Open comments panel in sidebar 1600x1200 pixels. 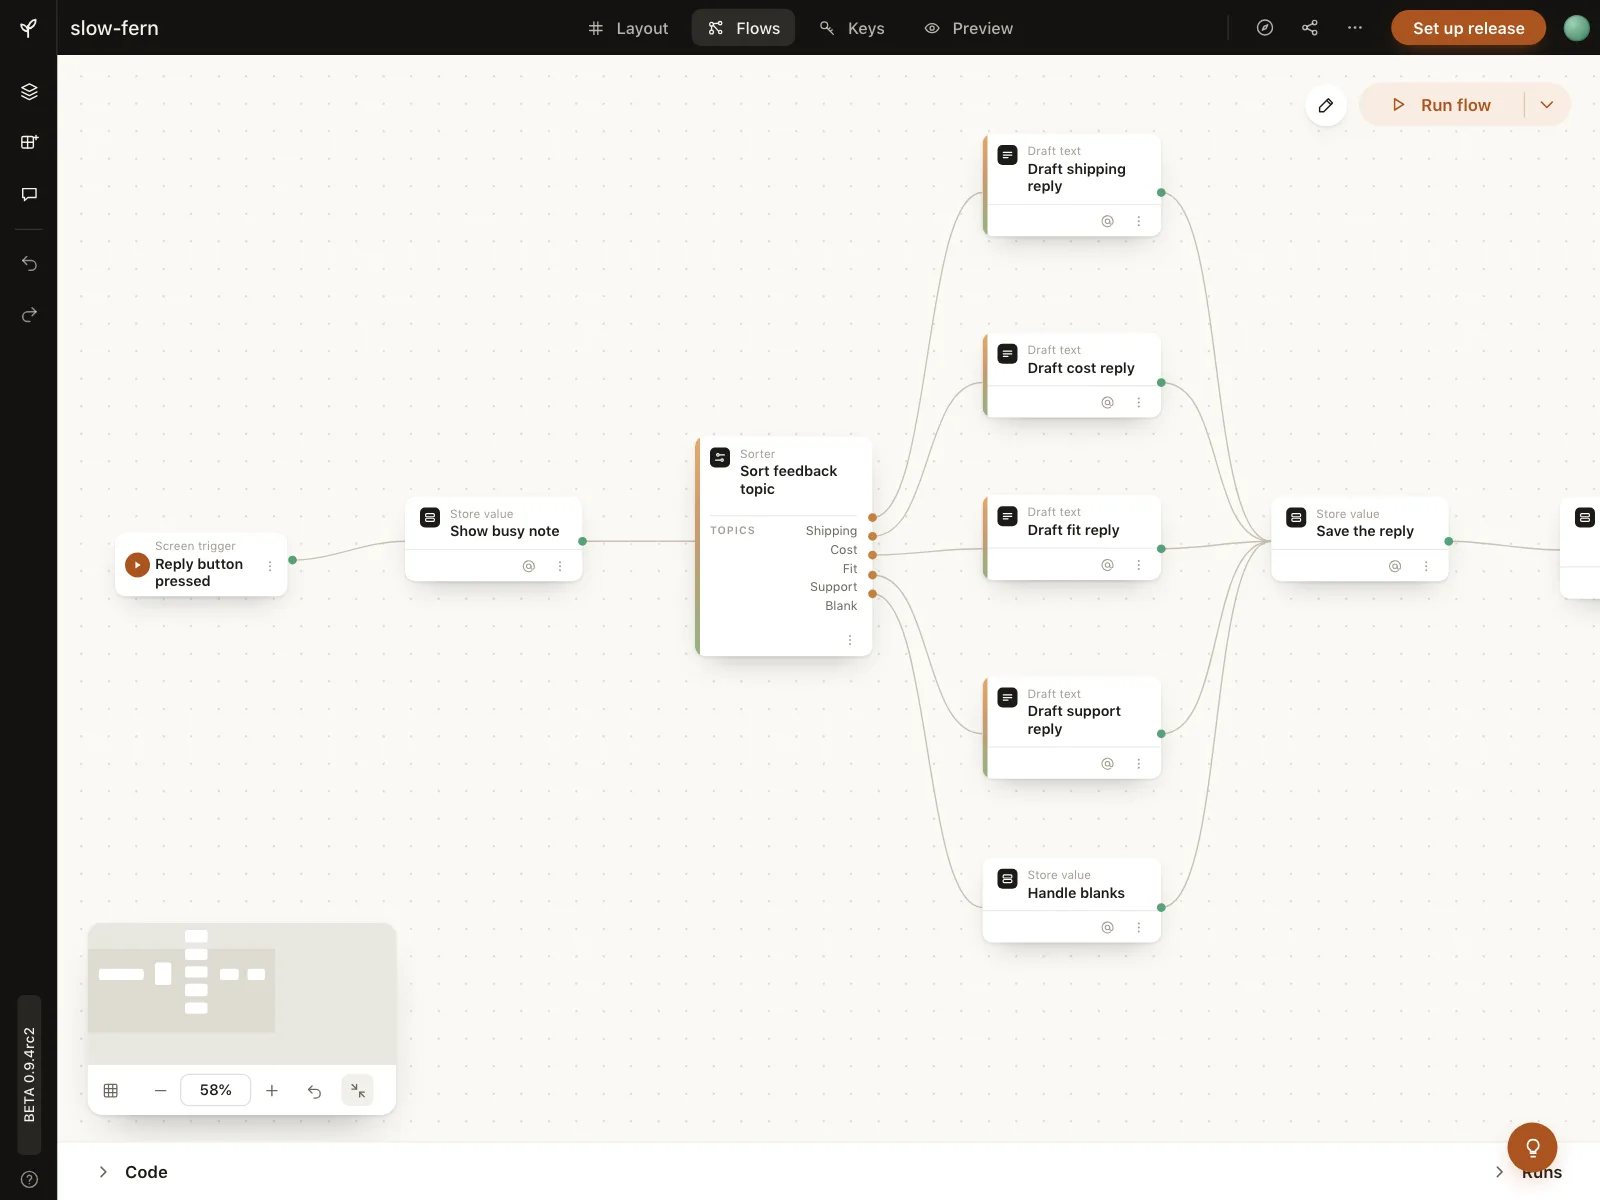point(29,194)
